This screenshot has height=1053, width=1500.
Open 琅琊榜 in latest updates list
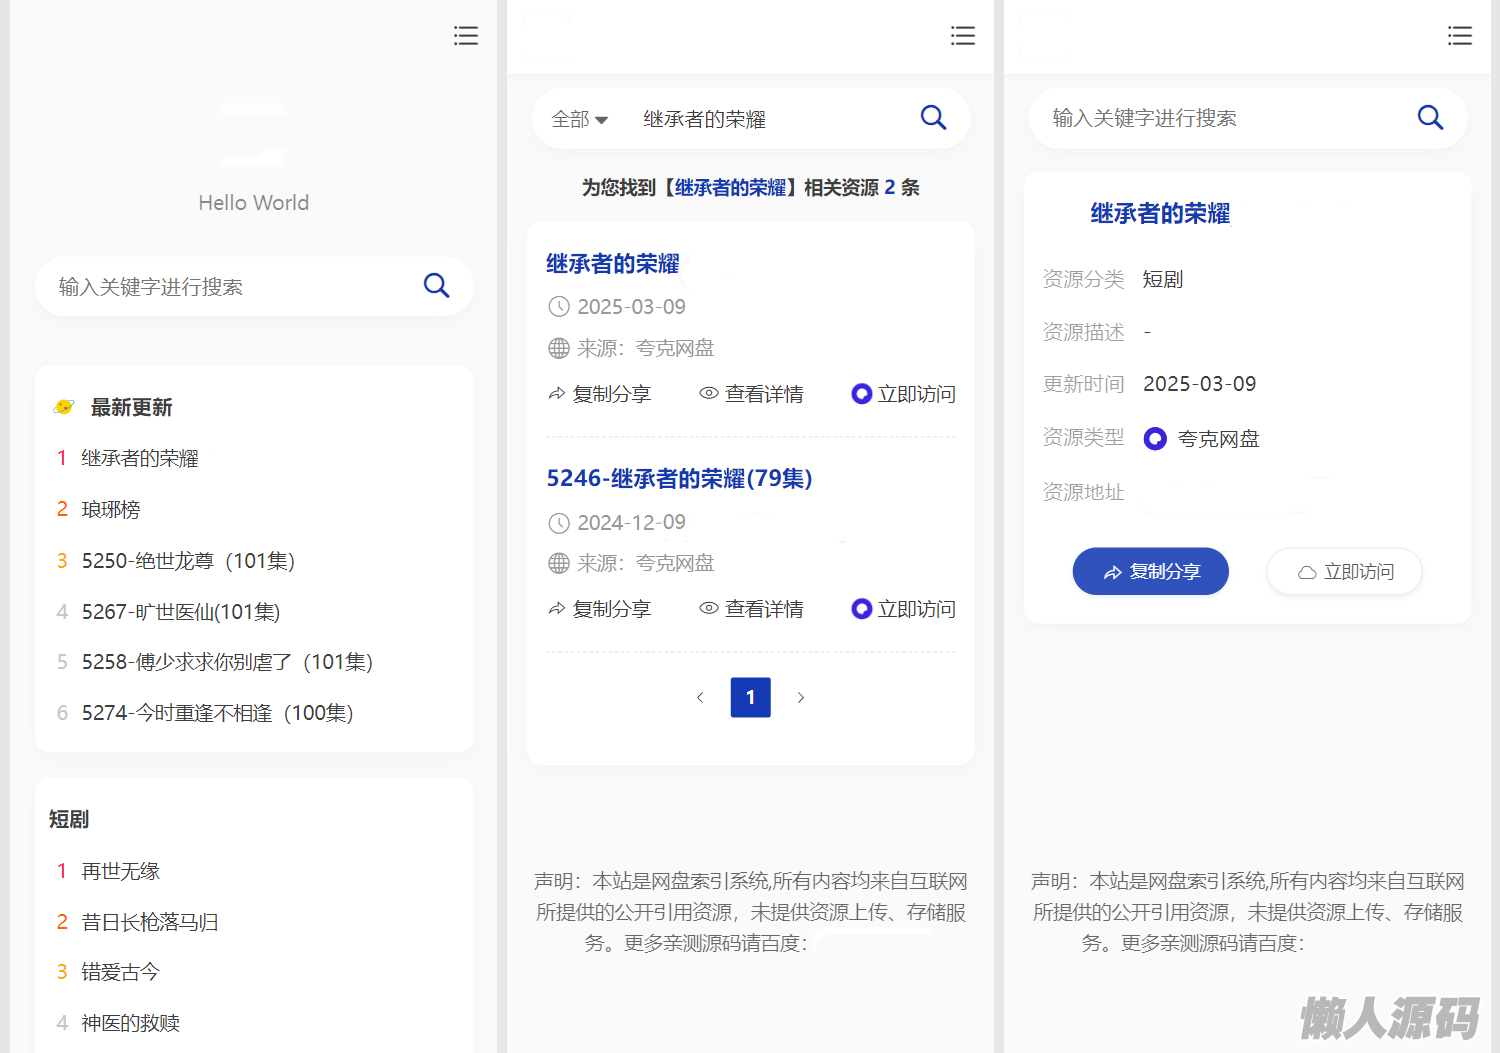pyautogui.click(x=111, y=510)
